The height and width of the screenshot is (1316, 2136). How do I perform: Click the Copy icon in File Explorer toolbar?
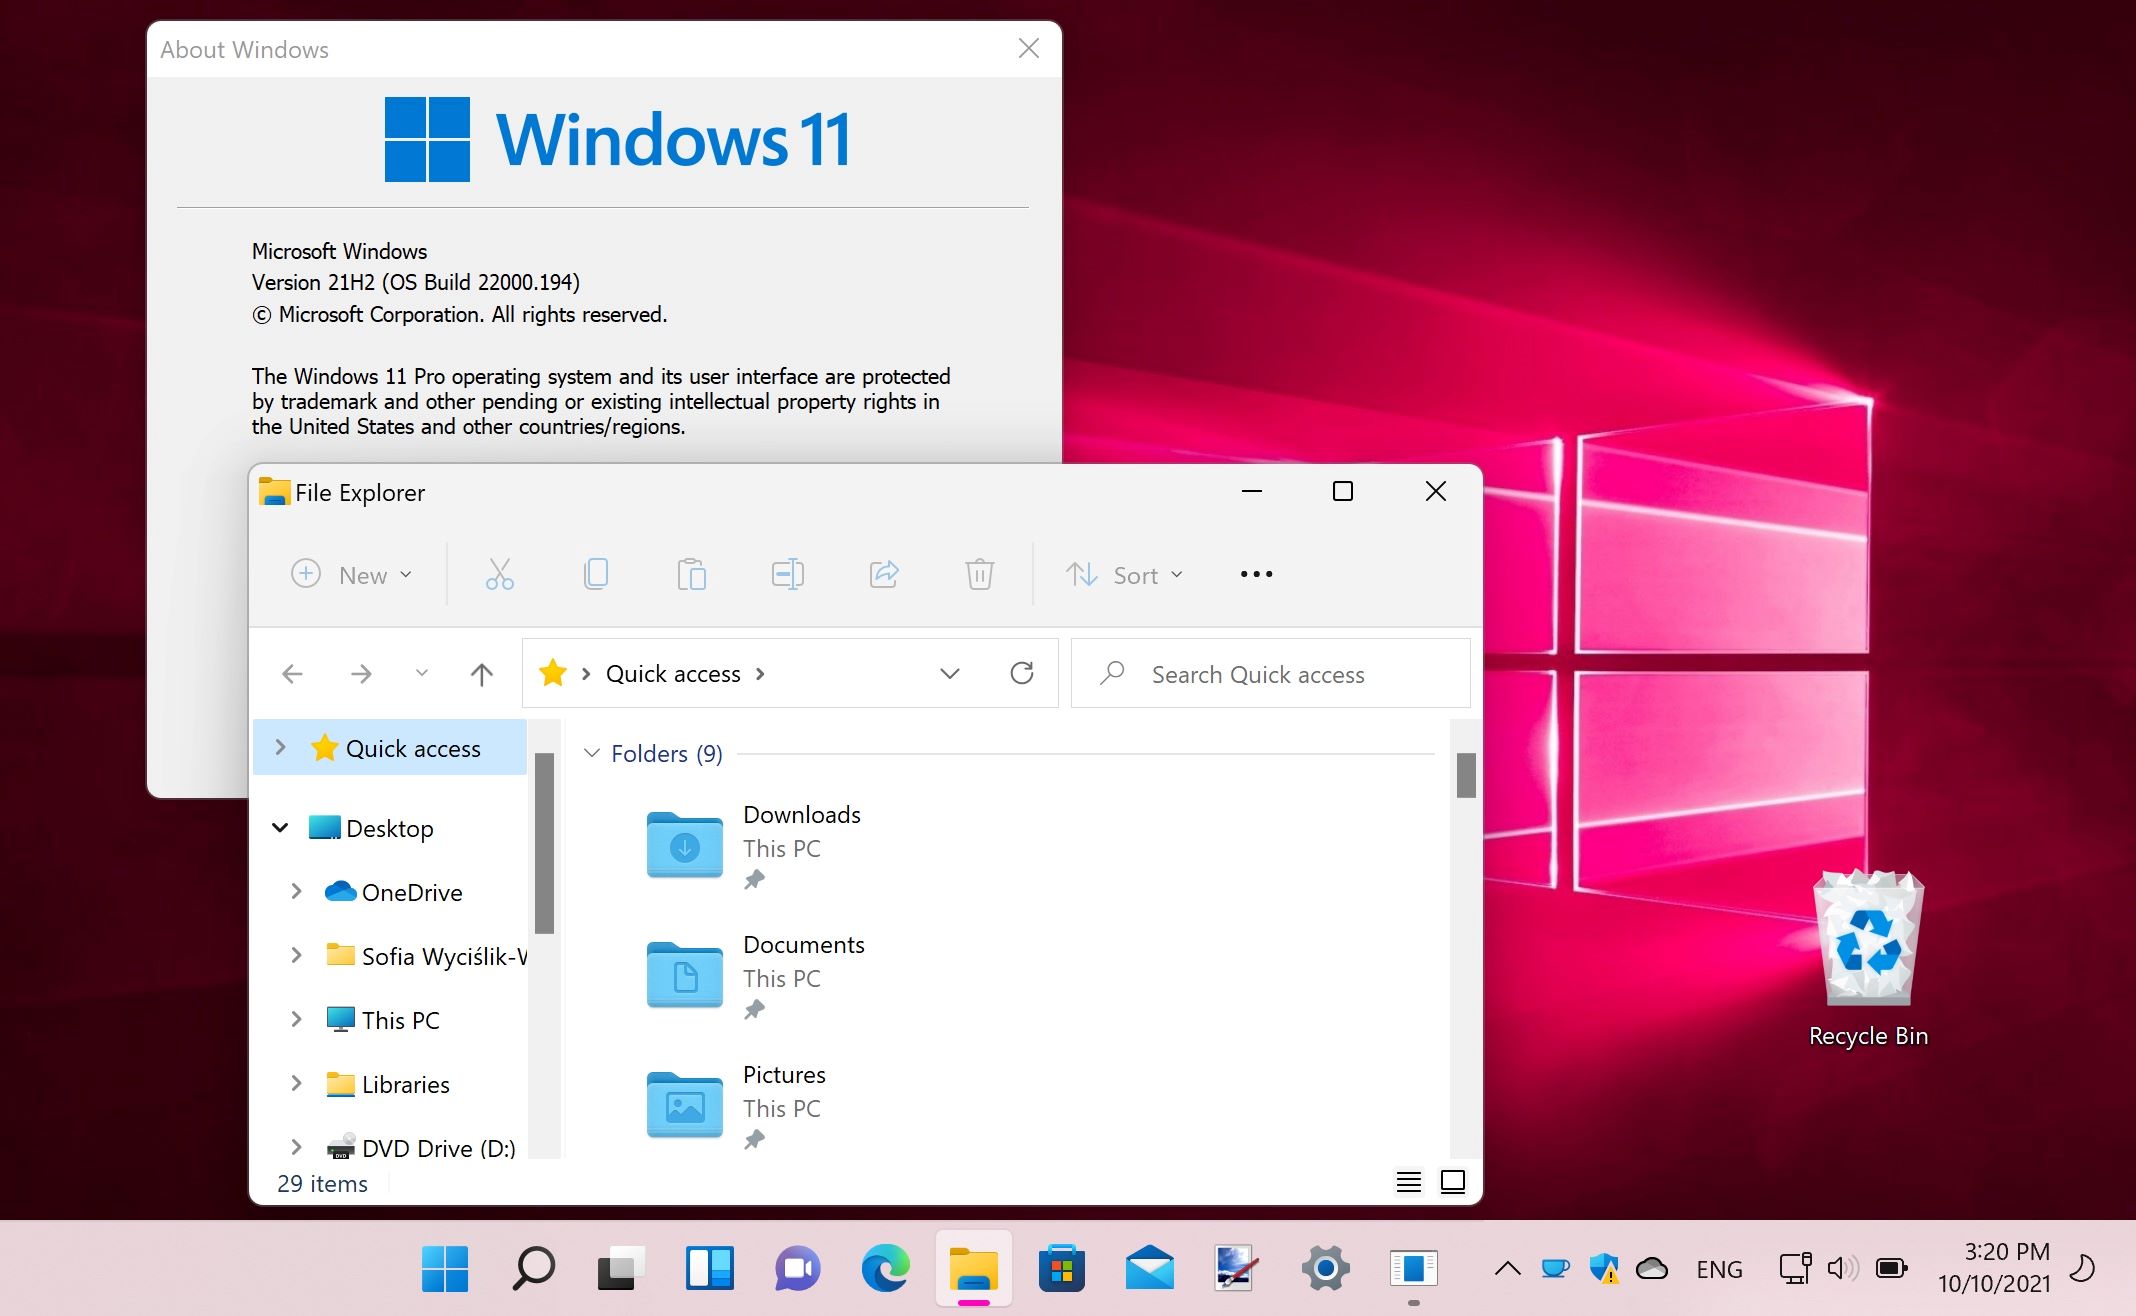pos(596,574)
